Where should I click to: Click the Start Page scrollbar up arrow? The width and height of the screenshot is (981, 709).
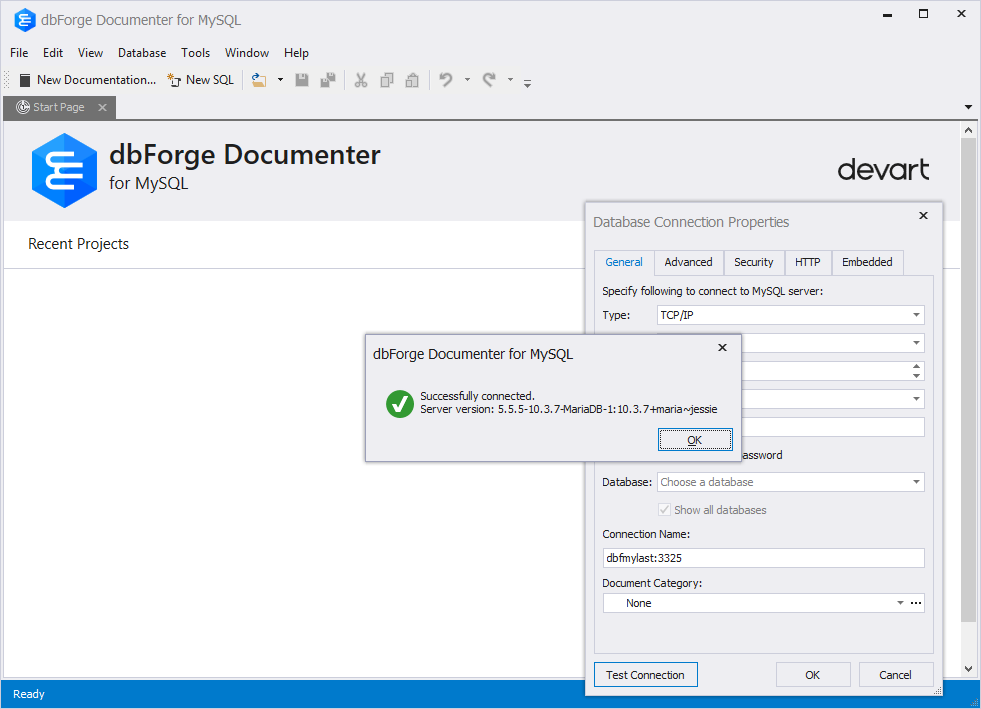[968, 130]
